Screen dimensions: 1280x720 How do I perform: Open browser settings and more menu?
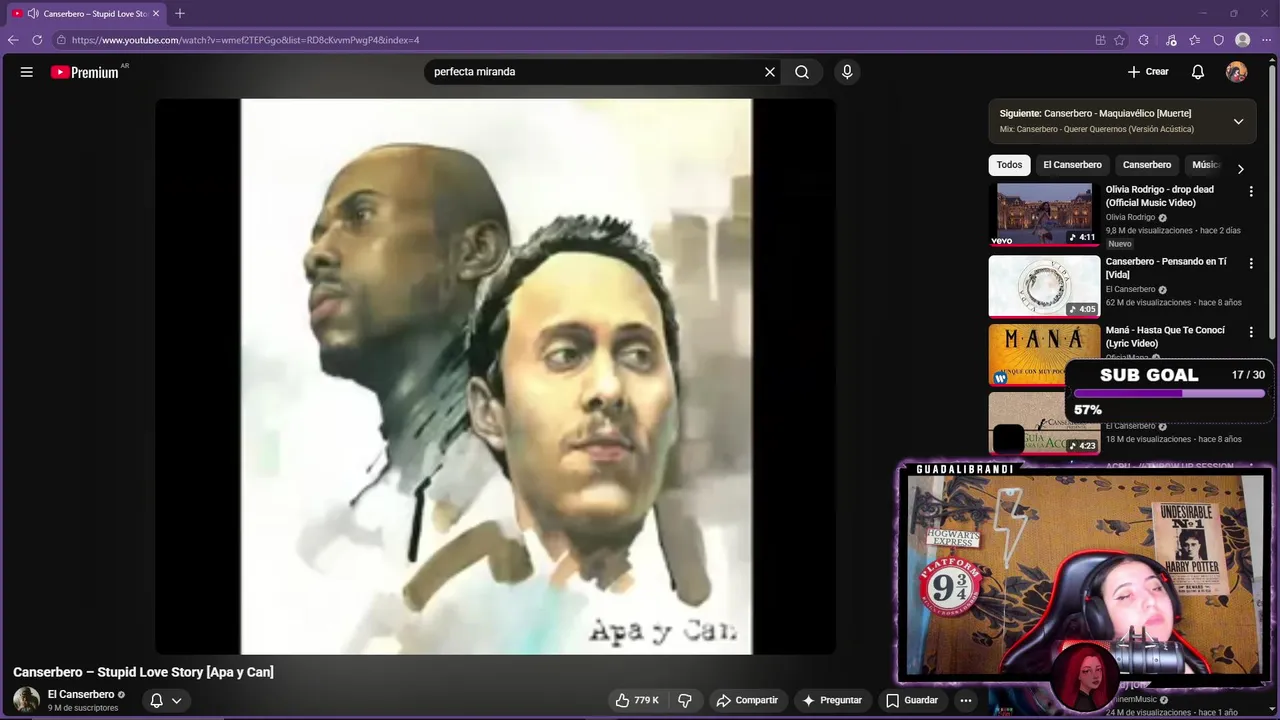point(1266,40)
